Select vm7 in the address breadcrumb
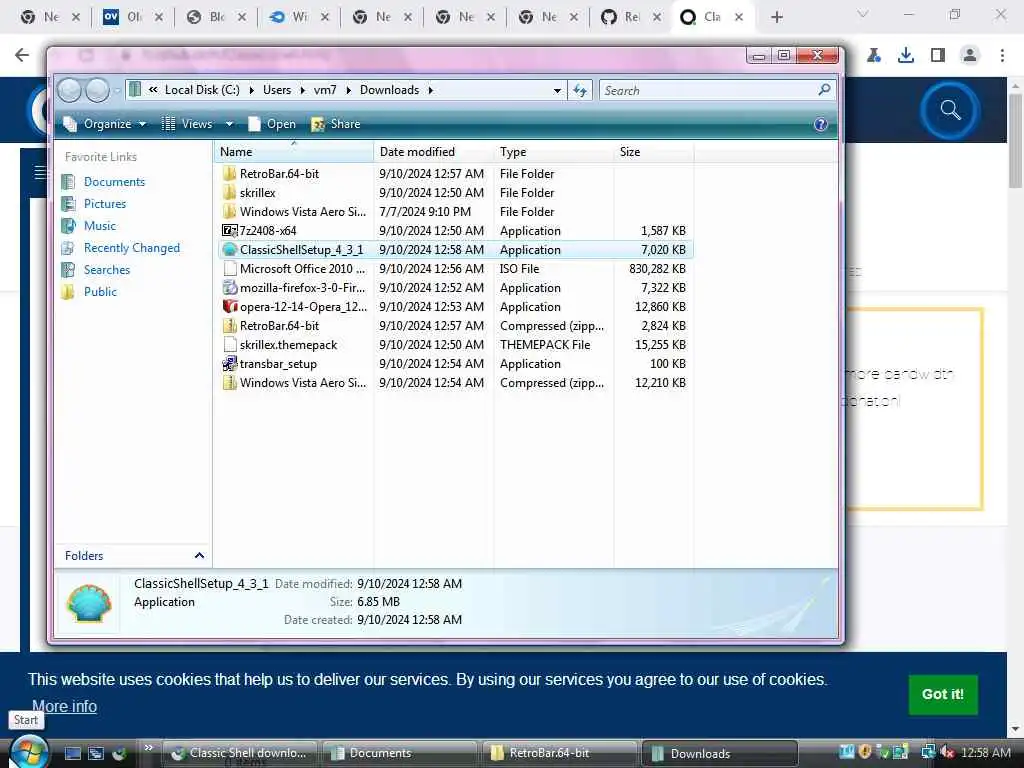This screenshot has width=1024, height=768. pos(325,89)
